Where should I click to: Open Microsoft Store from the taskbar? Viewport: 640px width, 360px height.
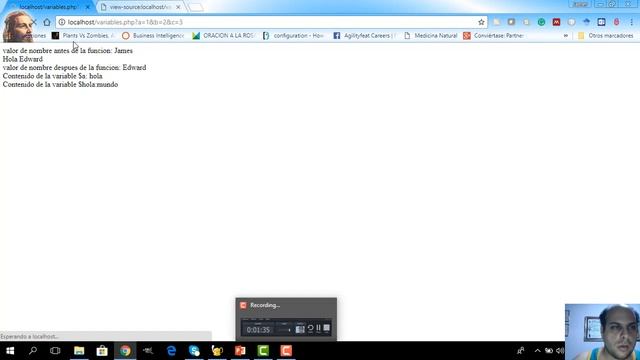point(102,351)
